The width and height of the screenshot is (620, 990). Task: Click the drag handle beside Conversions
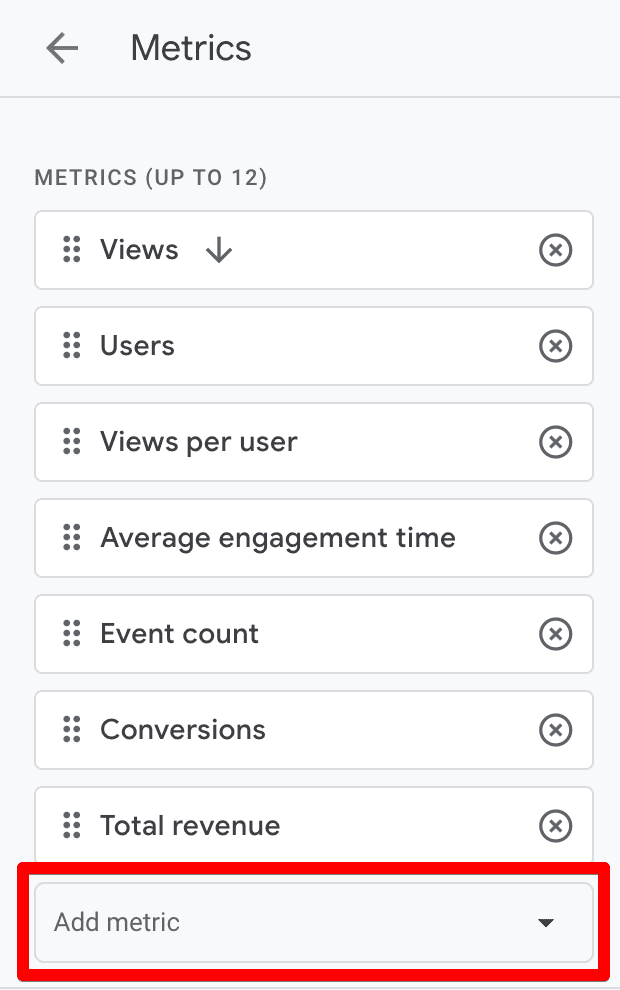70,730
